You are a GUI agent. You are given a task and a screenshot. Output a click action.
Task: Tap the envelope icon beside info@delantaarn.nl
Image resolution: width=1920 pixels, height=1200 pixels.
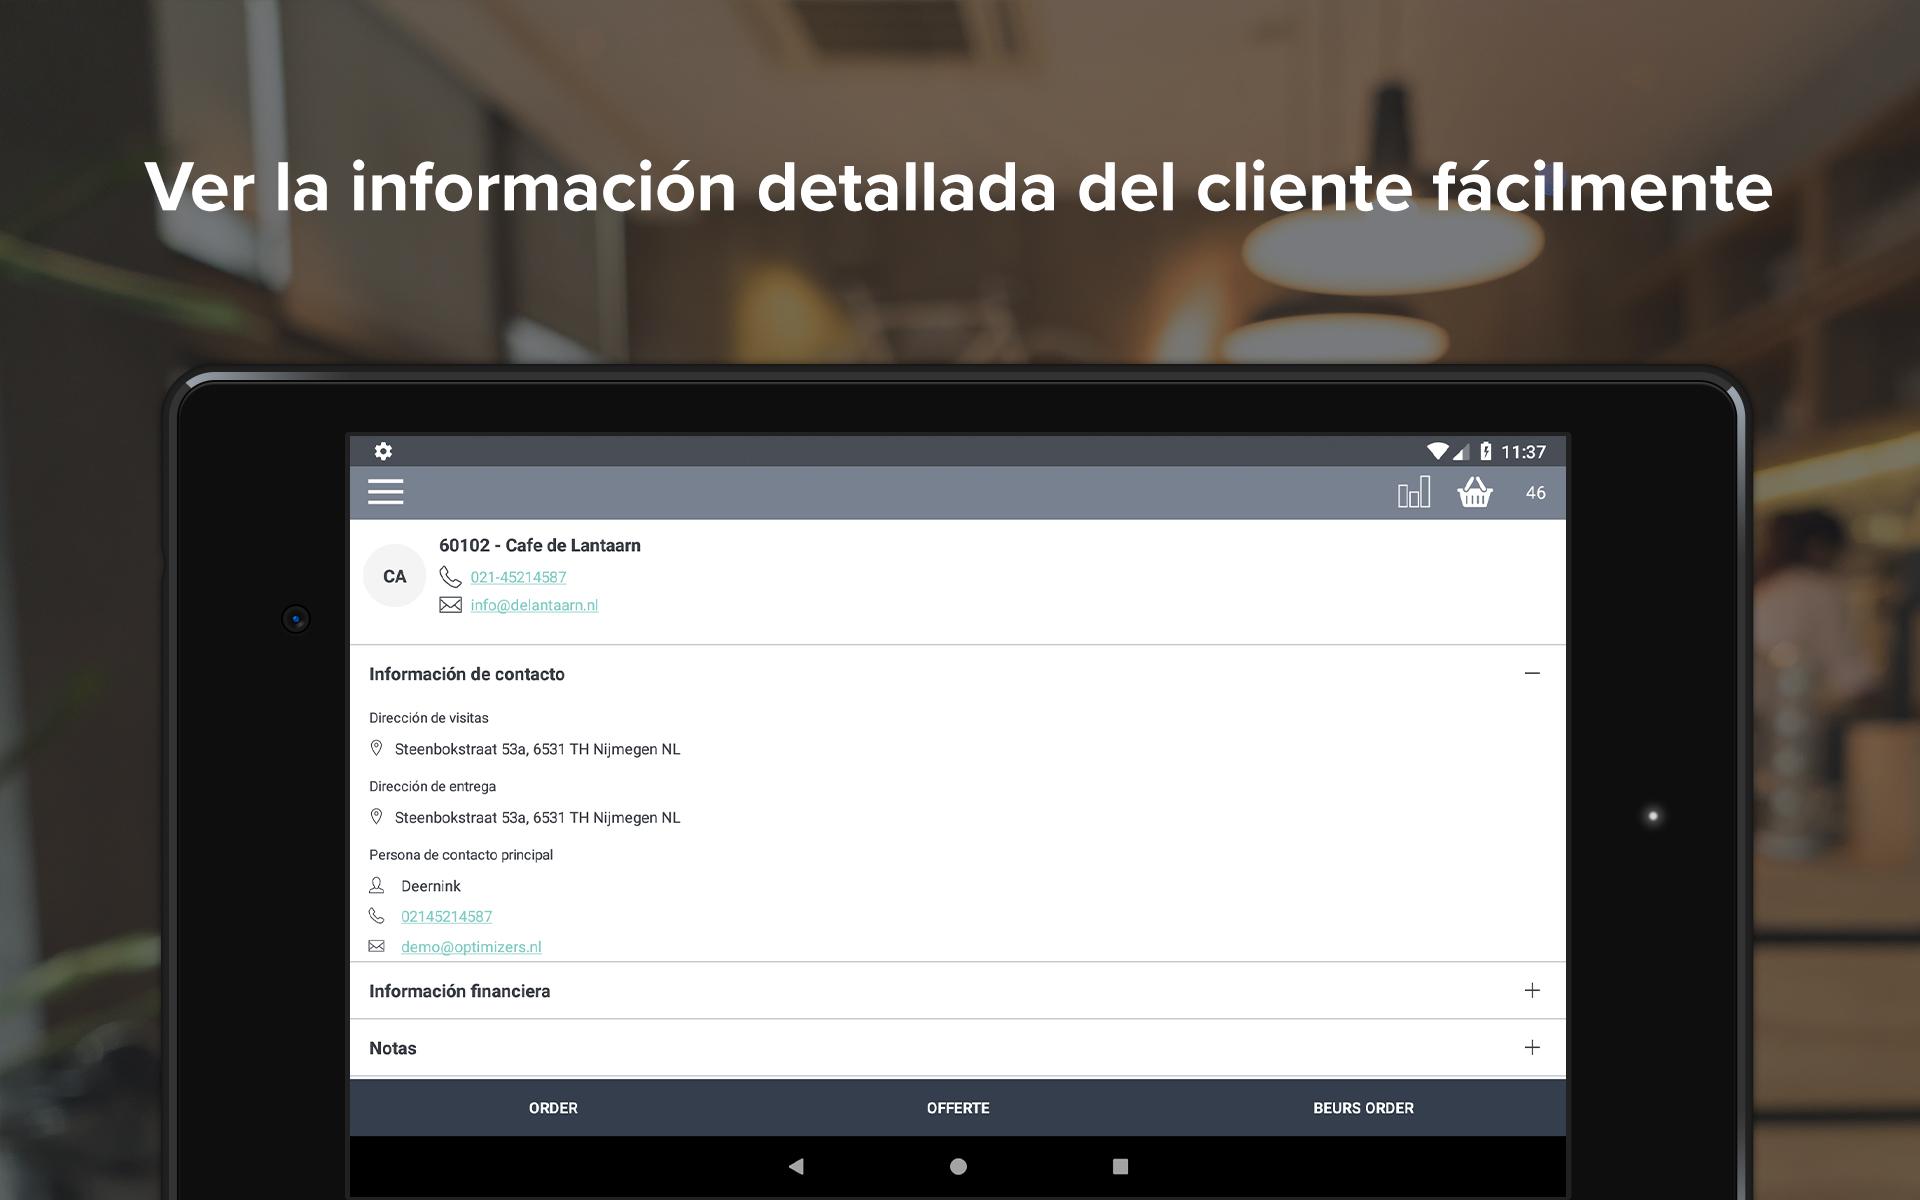450,605
